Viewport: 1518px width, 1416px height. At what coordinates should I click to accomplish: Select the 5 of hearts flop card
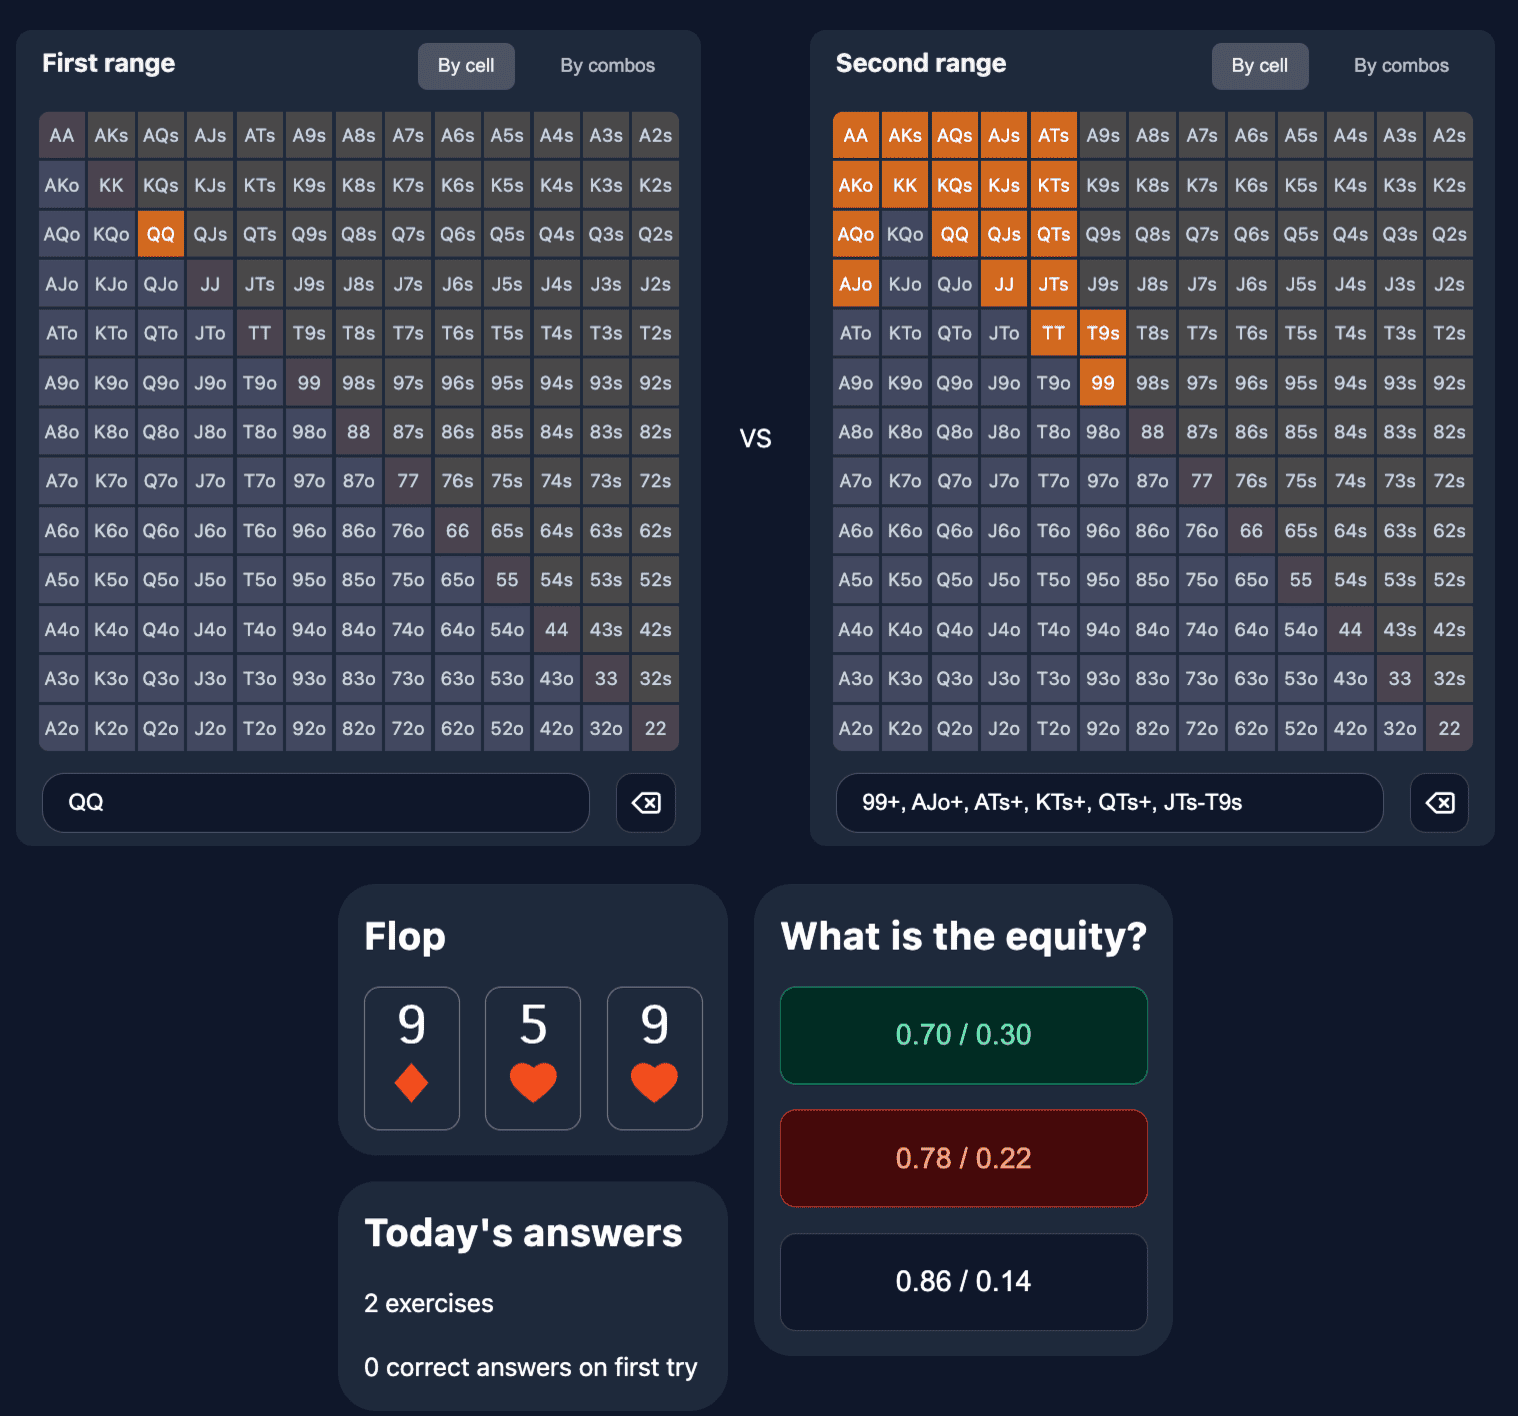(532, 1058)
